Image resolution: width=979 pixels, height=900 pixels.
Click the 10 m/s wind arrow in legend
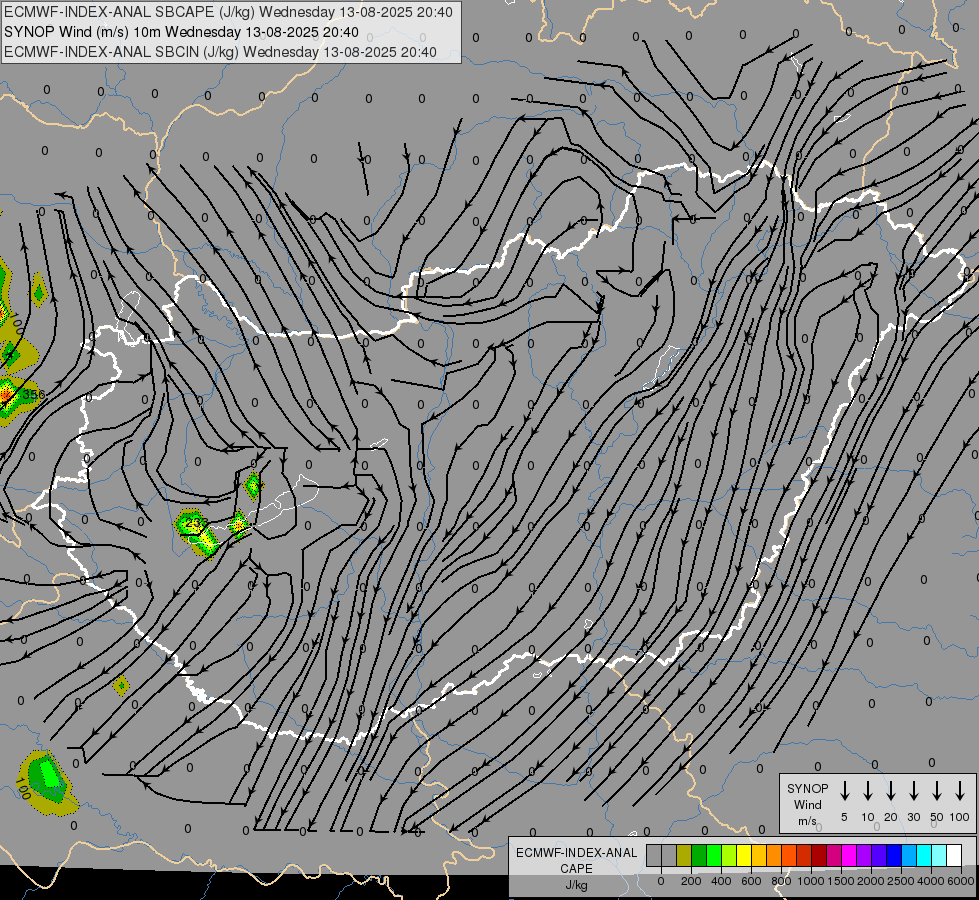868,791
